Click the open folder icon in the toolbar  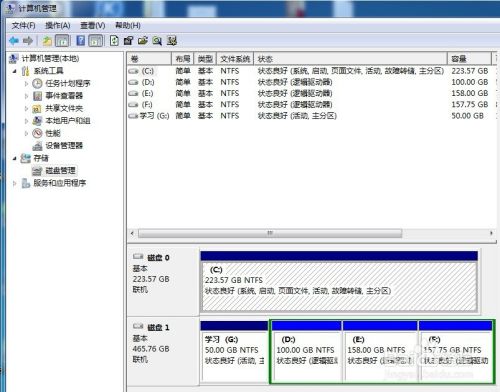click(x=143, y=41)
